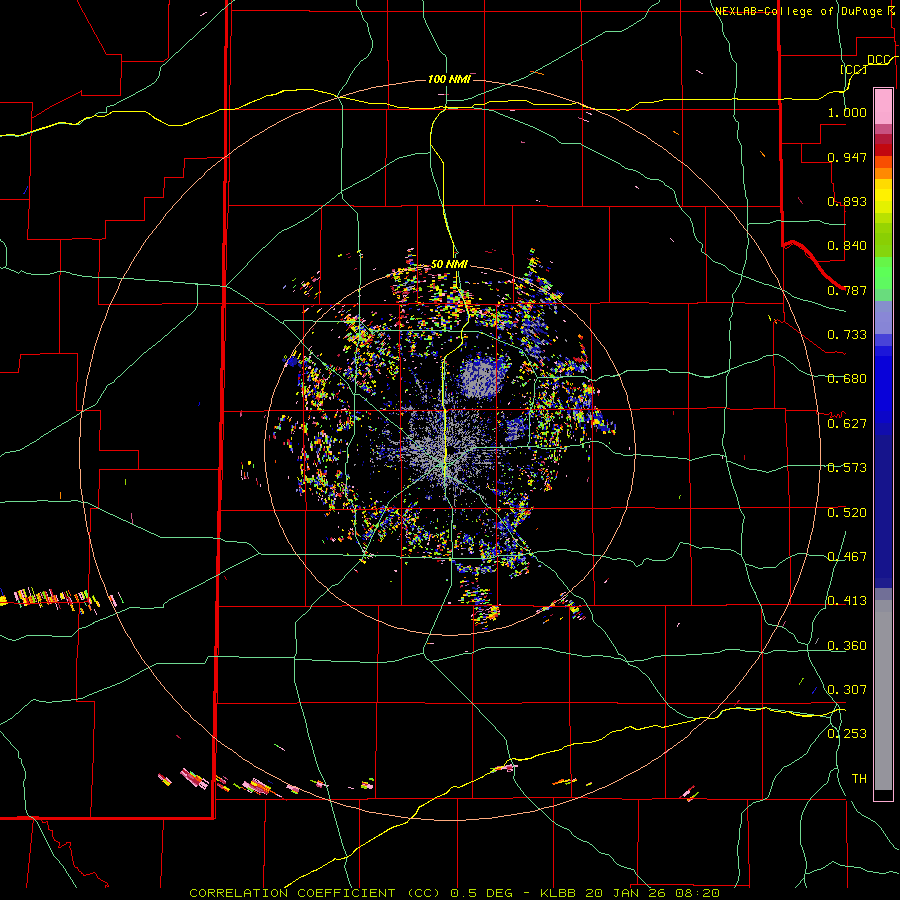The image size is (900, 900).
Task: Click the 0.413 color scale value
Action: 847,601
